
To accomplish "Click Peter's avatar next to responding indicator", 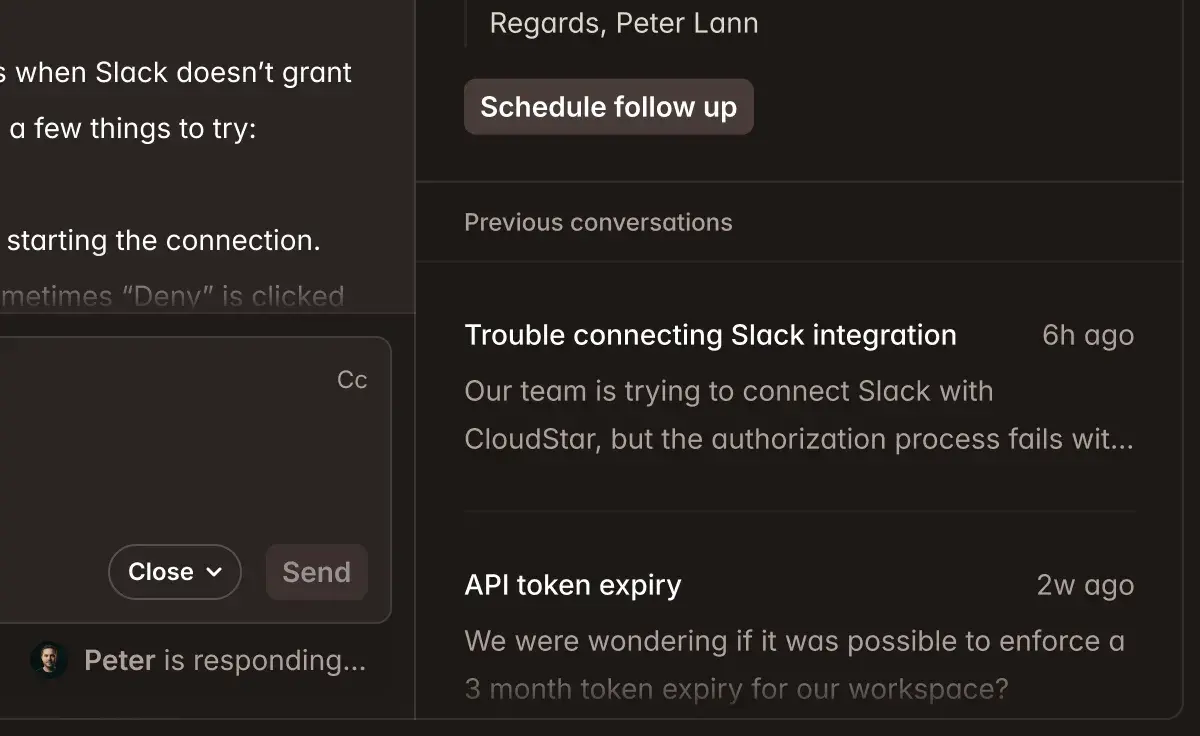I will click(x=48, y=661).
